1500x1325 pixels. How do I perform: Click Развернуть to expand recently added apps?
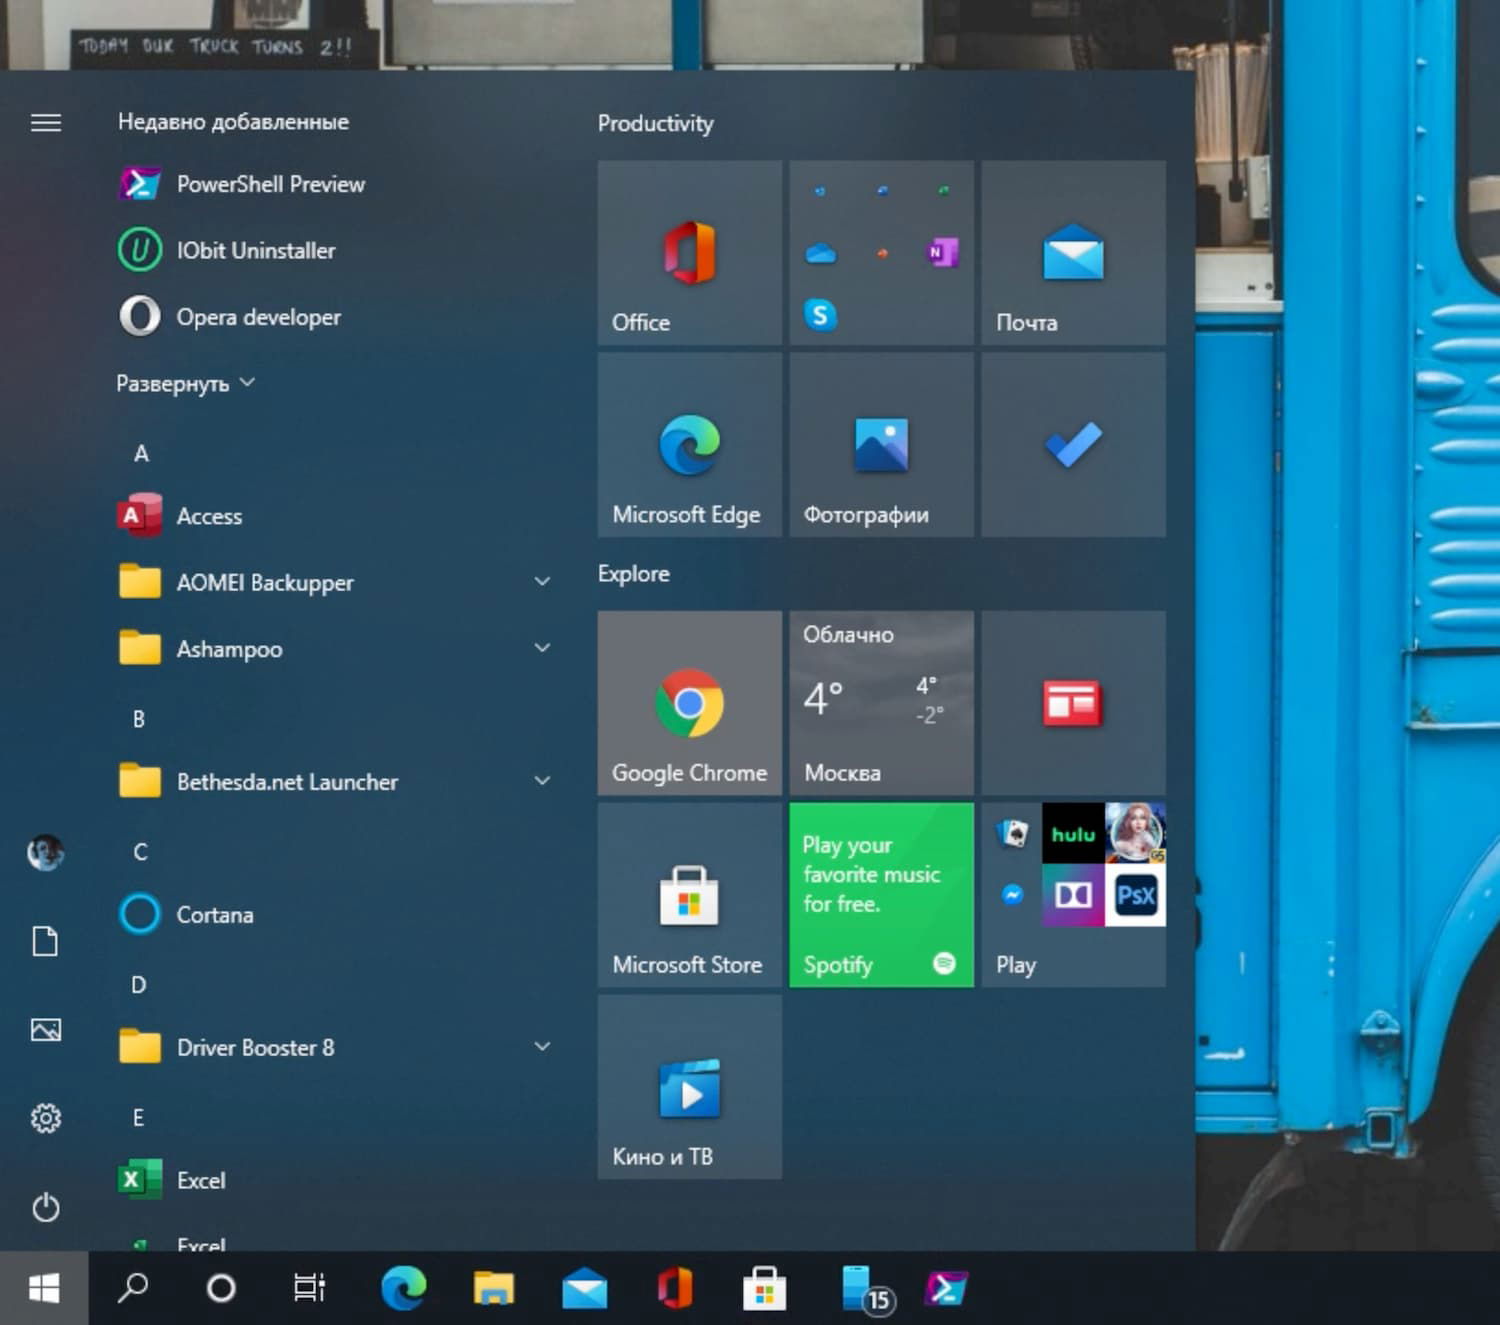tap(185, 383)
